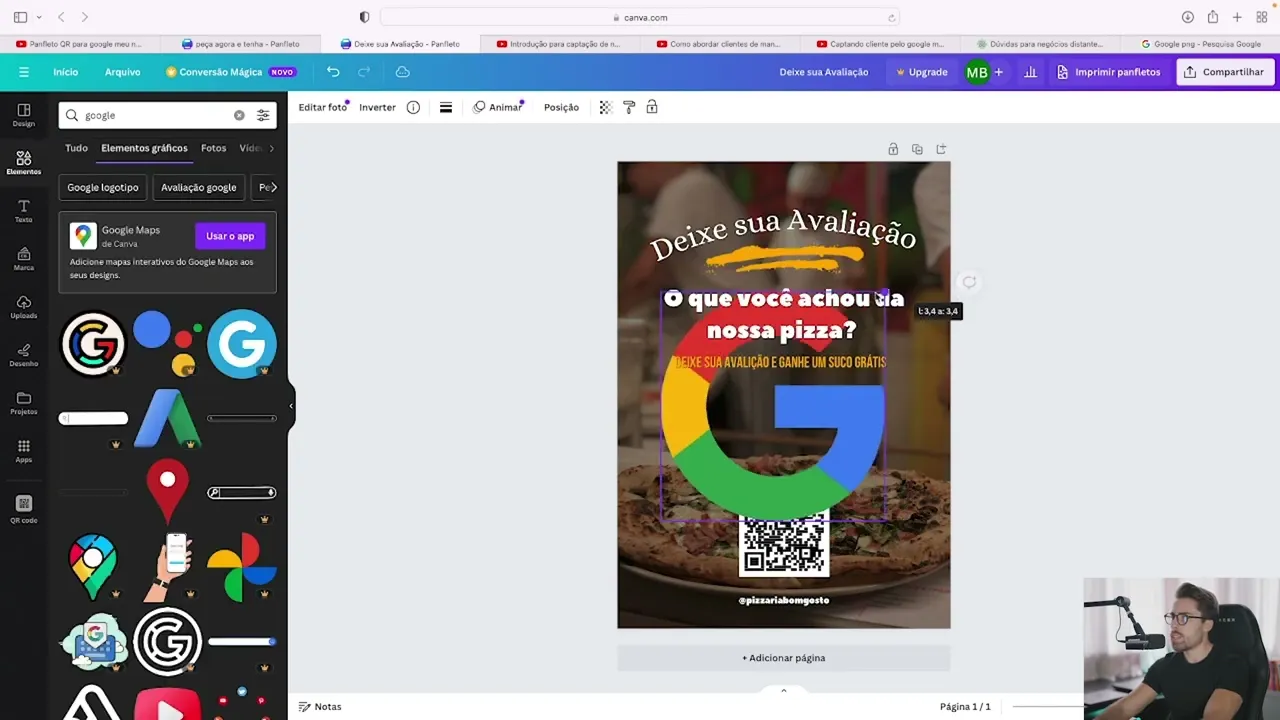Image resolution: width=1280 pixels, height=720 pixels.
Task: Collapse the side panel handle
Action: [291, 405]
